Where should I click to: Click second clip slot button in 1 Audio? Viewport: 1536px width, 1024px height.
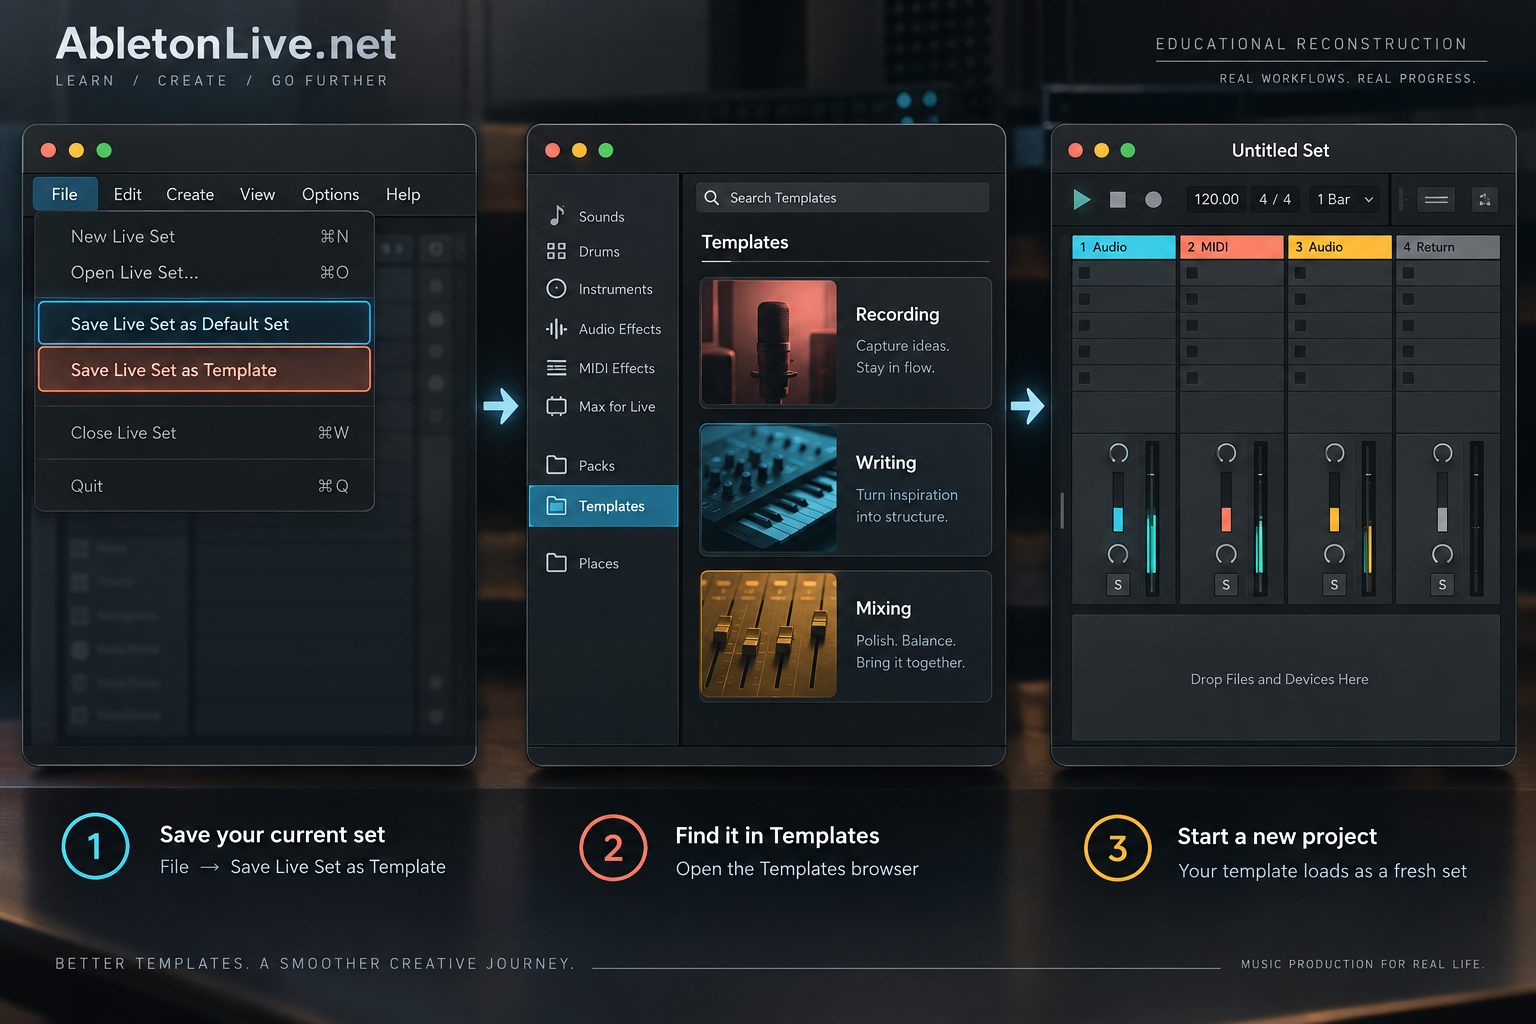coord(1084,299)
